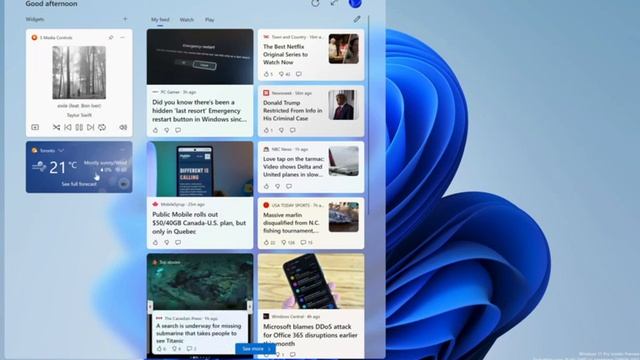Image resolution: width=640 pixels, height=360 pixels.
Task: Mute volume in Media Controls widget
Action: 123,127
